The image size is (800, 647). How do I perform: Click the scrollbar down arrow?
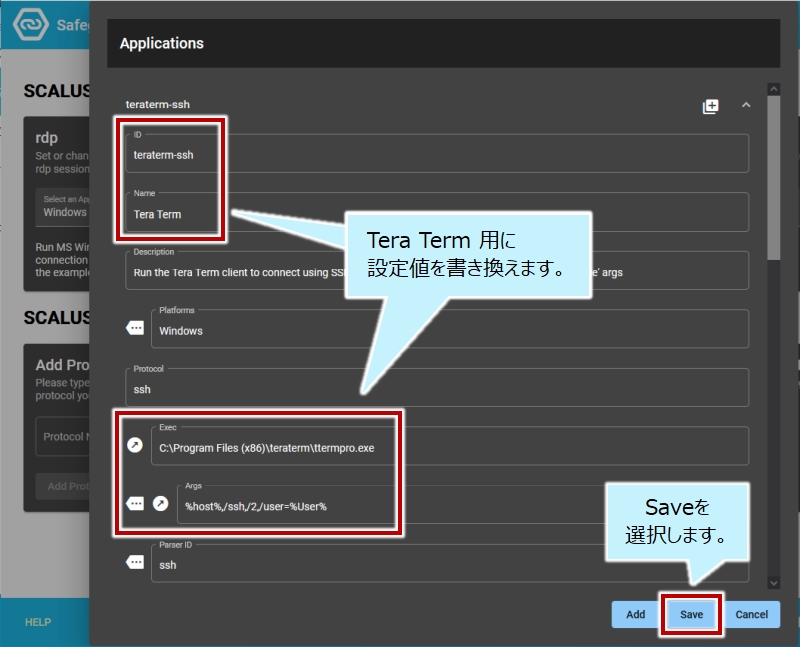pos(773,583)
